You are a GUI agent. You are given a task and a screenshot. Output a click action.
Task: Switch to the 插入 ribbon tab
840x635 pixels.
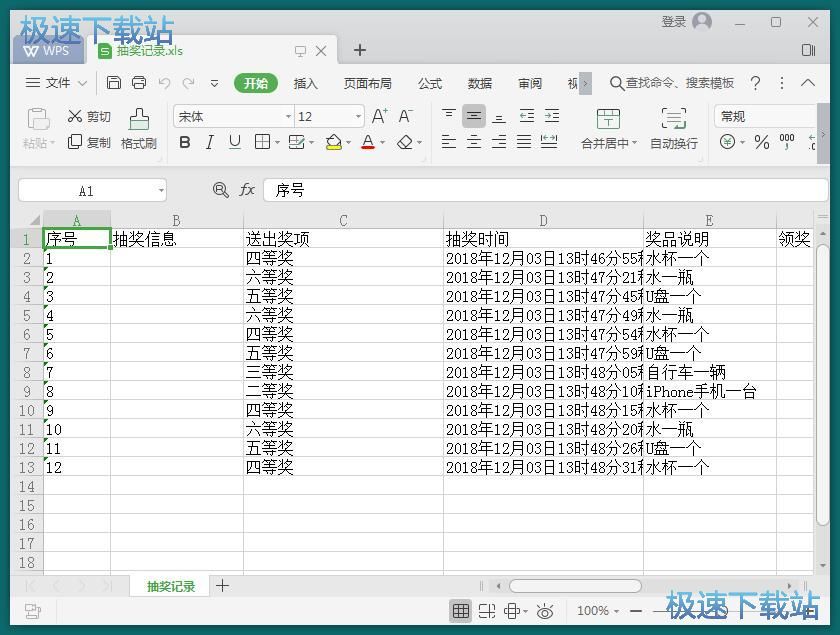click(305, 84)
